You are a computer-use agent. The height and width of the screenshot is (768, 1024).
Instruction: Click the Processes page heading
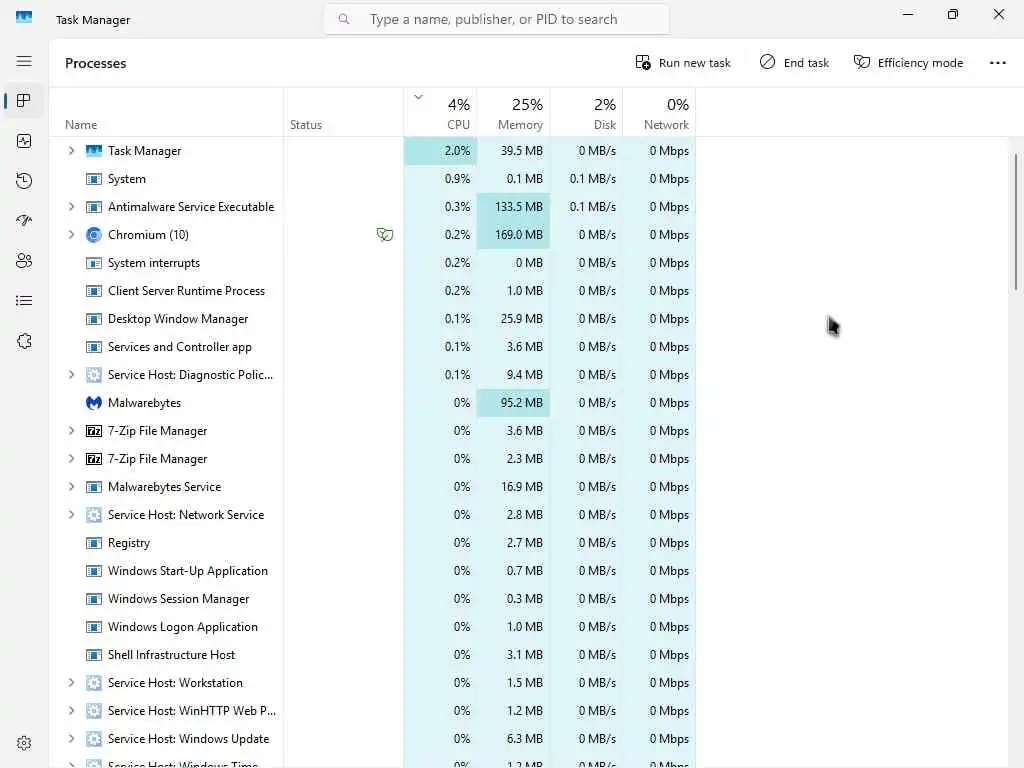tap(95, 63)
